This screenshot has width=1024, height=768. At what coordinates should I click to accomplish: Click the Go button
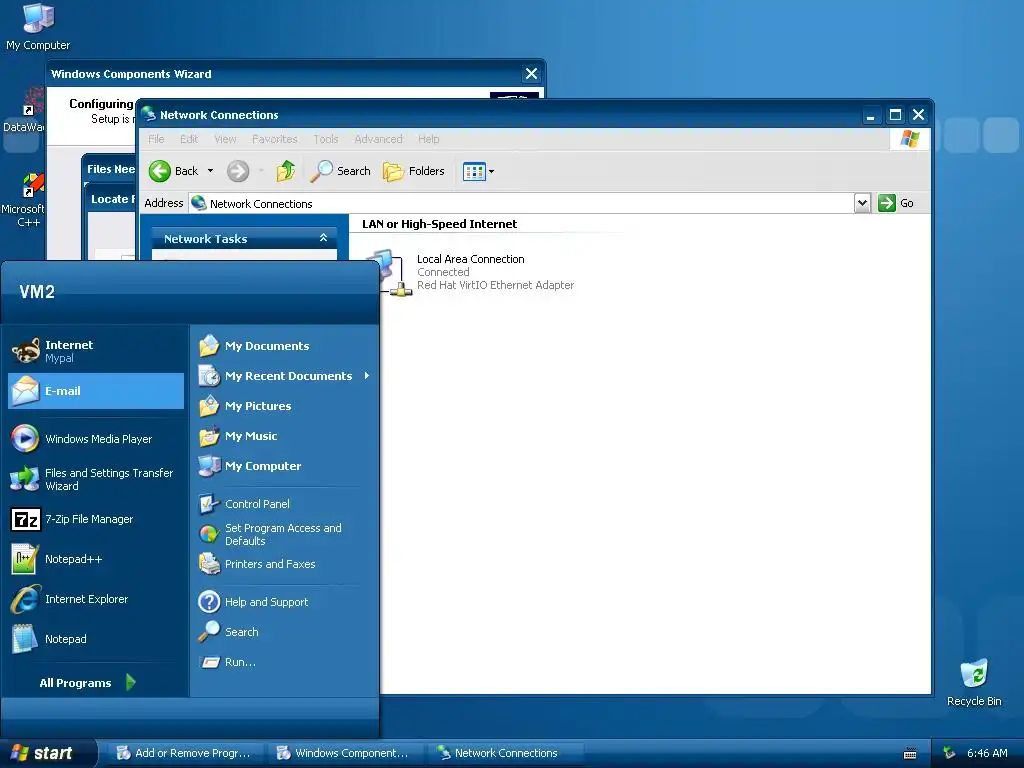(896, 203)
